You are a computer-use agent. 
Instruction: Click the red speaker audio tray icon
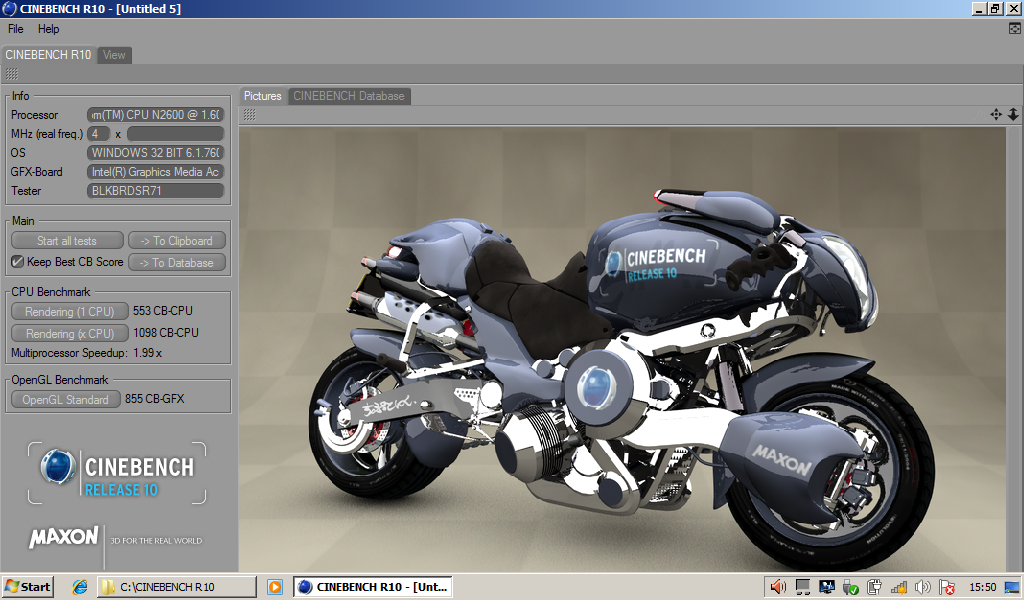[778, 586]
